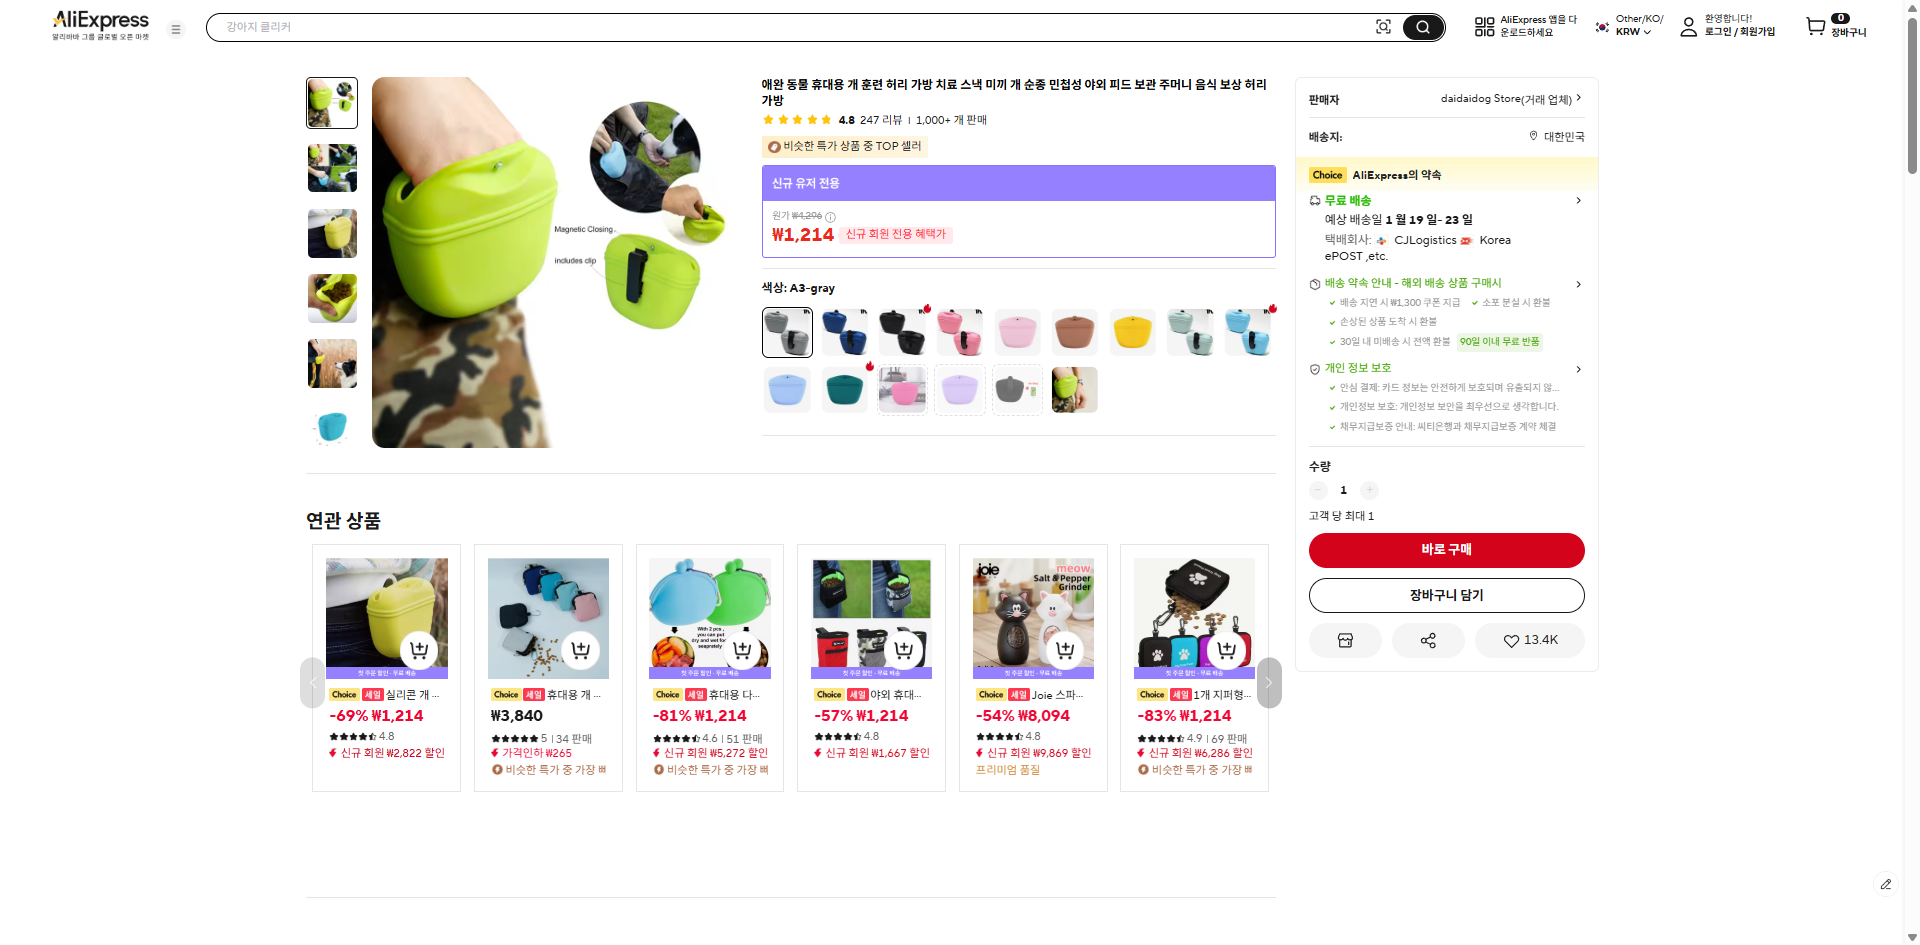
Task: Click the black search magnifier button
Action: click(x=1422, y=27)
